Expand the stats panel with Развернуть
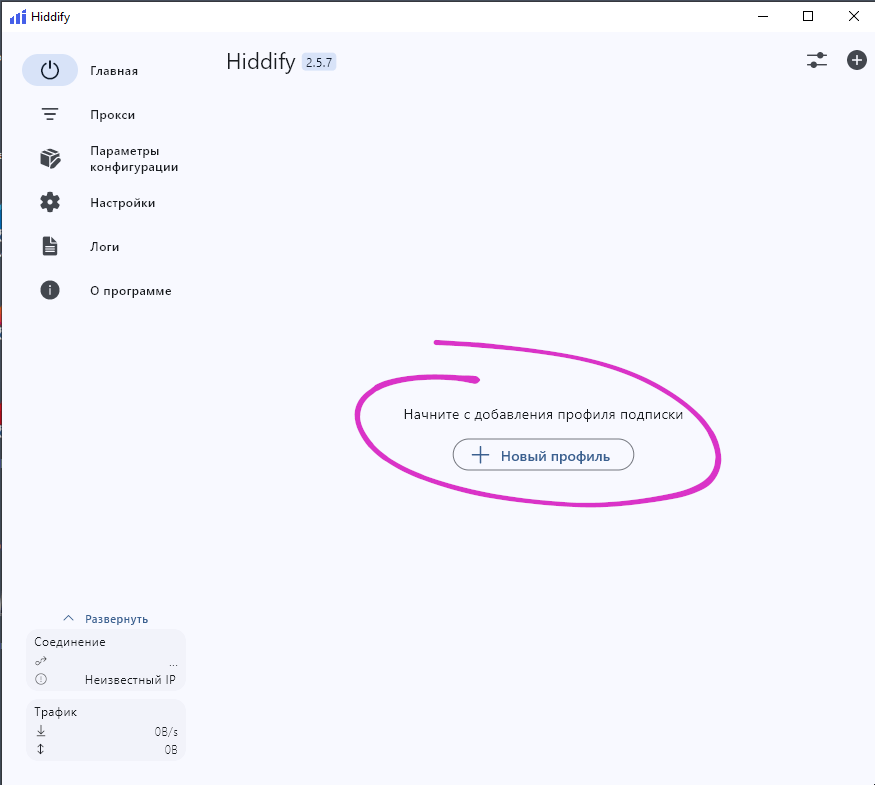875x785 pixels. 106,619
